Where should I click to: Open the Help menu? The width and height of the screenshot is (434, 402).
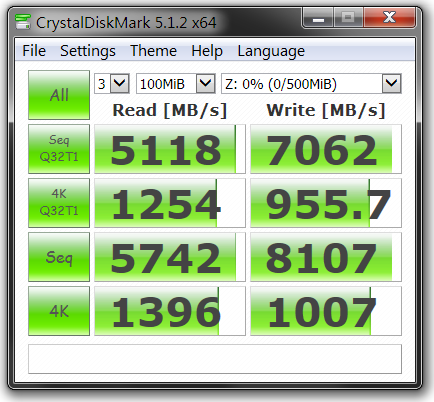[x=207, y=51]
